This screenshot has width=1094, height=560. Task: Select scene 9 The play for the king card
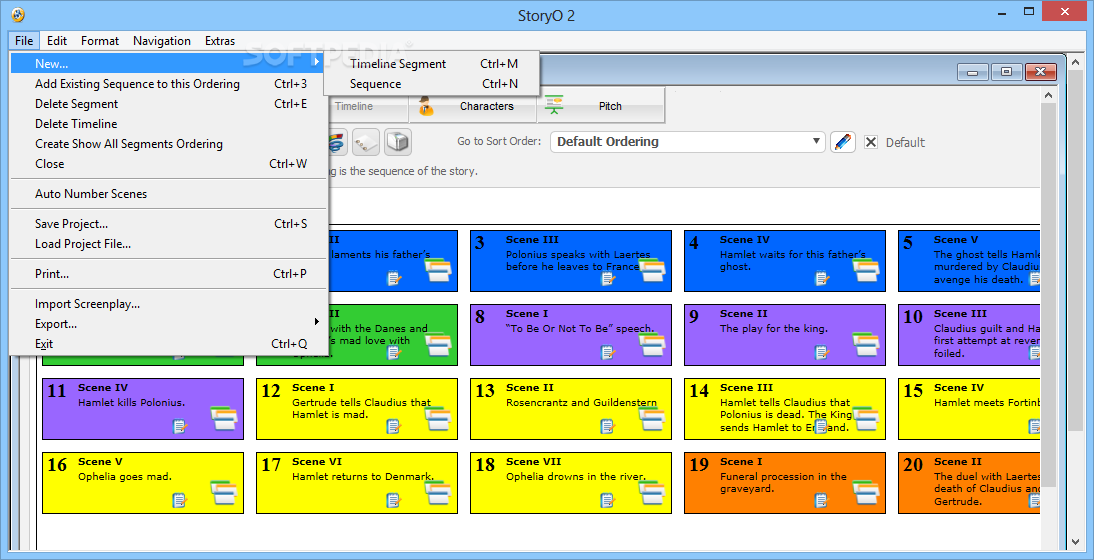point(785,335)
